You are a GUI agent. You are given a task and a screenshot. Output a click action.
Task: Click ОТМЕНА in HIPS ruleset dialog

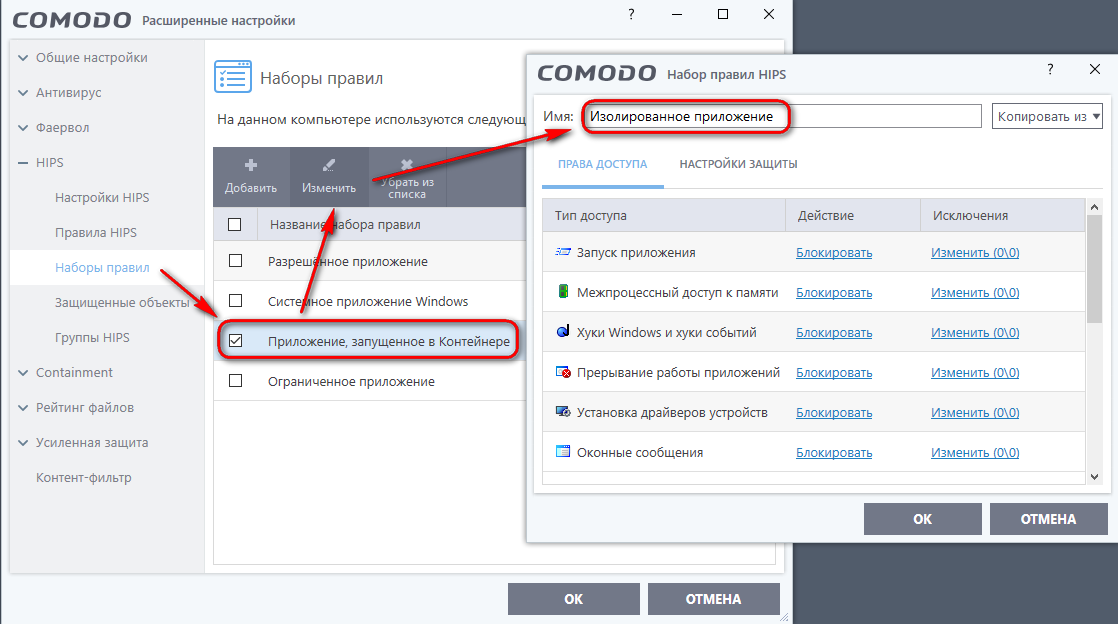pyautogui.click(x=1048, y=518)
